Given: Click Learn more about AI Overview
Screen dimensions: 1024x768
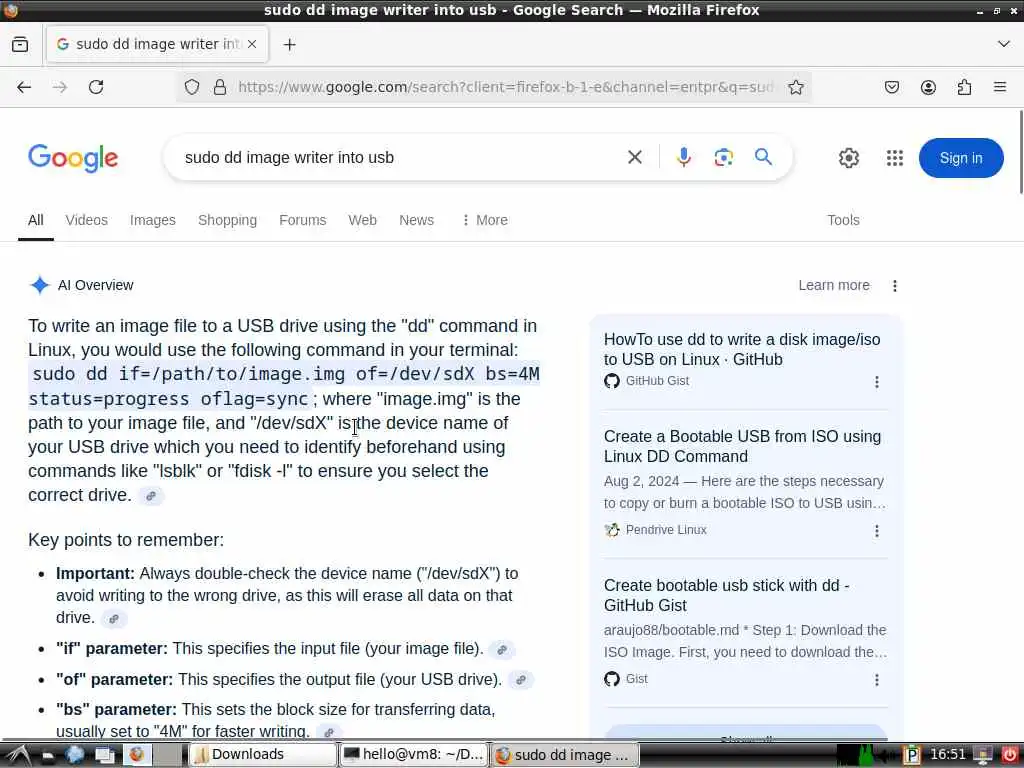Looking at the screenshot, I should (834, 285).
